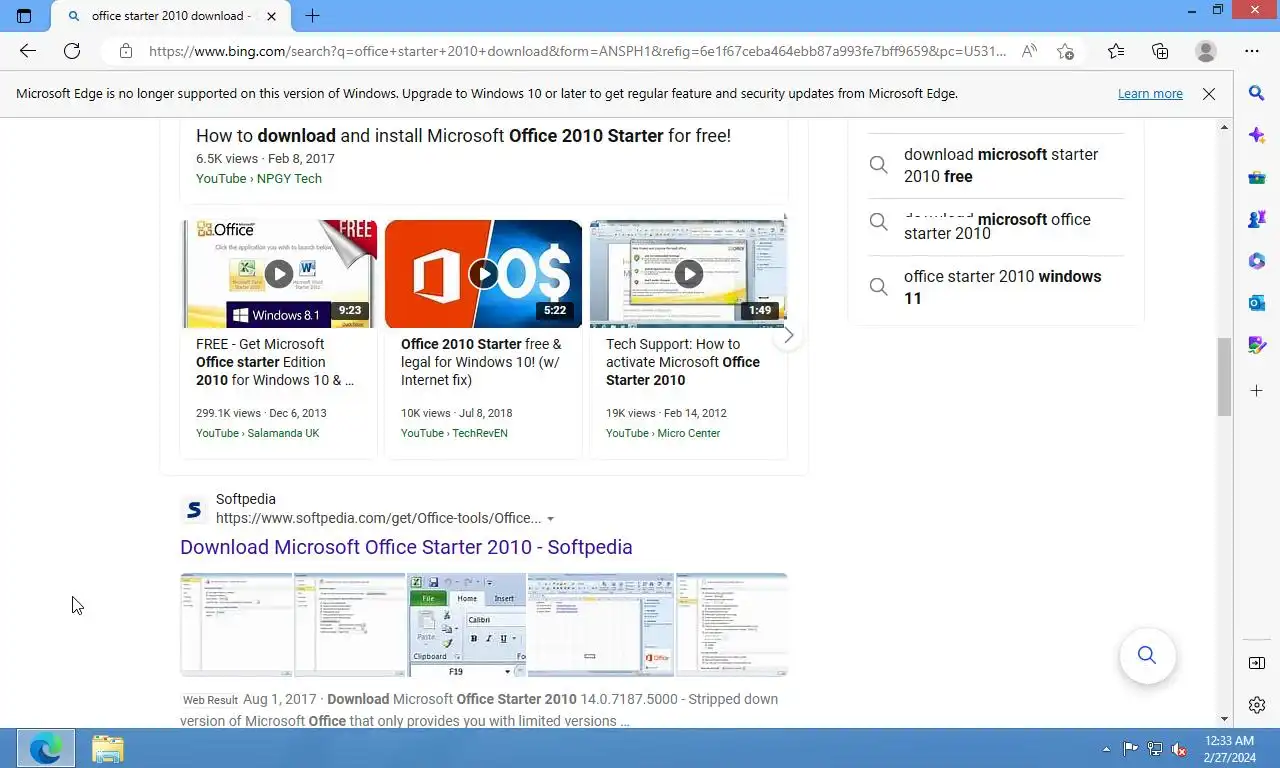
Task: Click the Action Center flag tray icon
Action: [1130, 749]
